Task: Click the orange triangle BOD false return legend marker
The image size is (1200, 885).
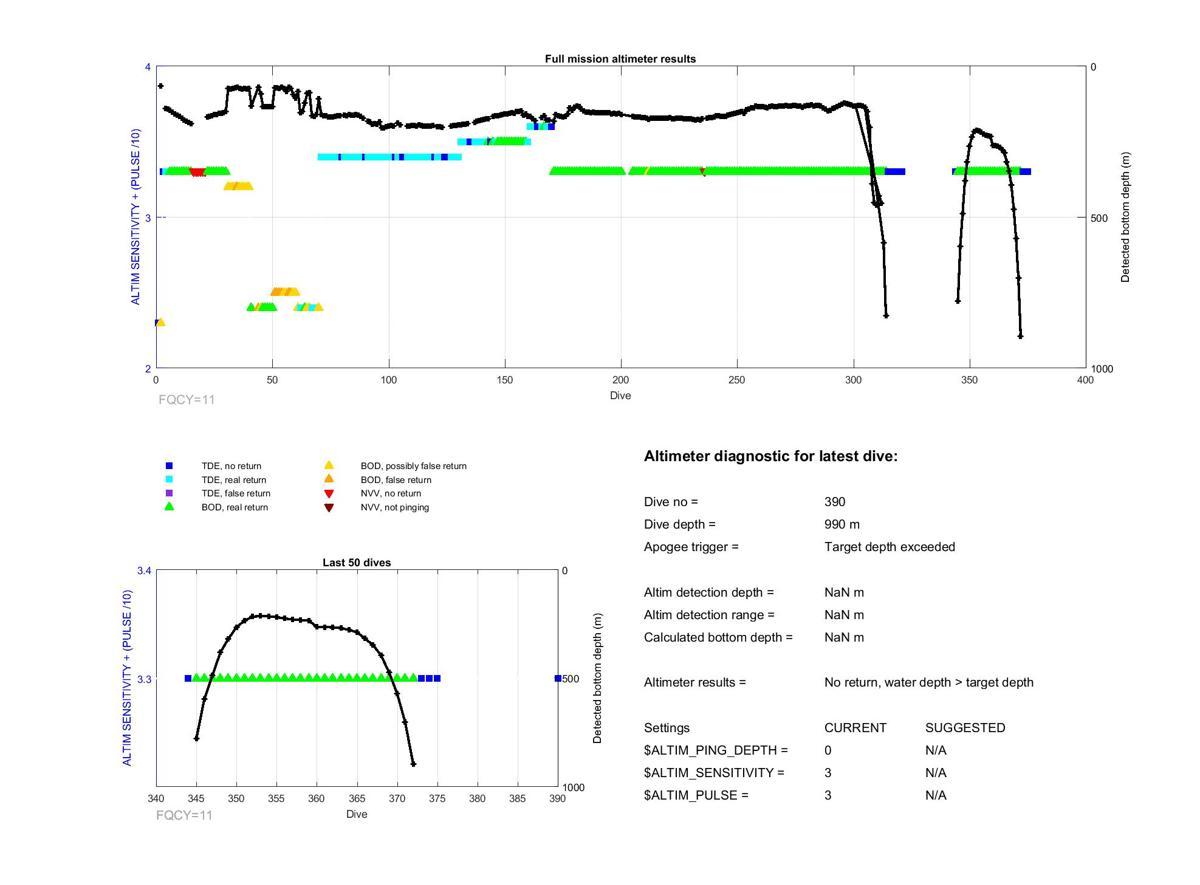Action: (x=328, y=480)
